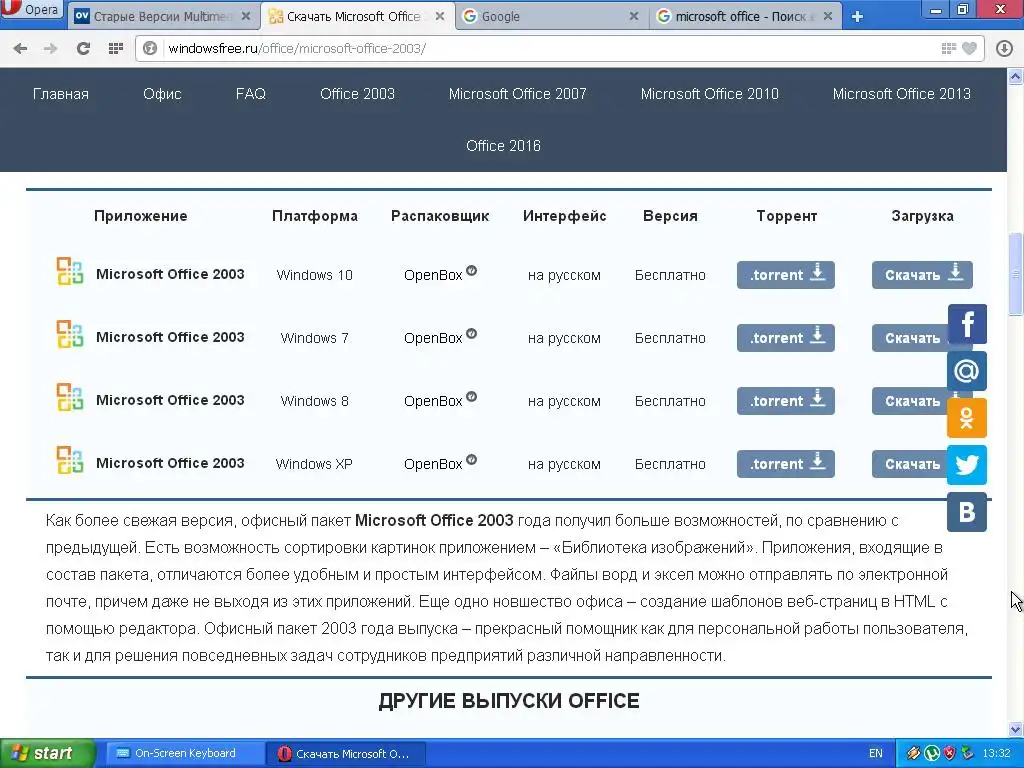
Task: Open Microsoft Office 2010 navigation link
Action: pyautogui.click(x=709, y=94)
